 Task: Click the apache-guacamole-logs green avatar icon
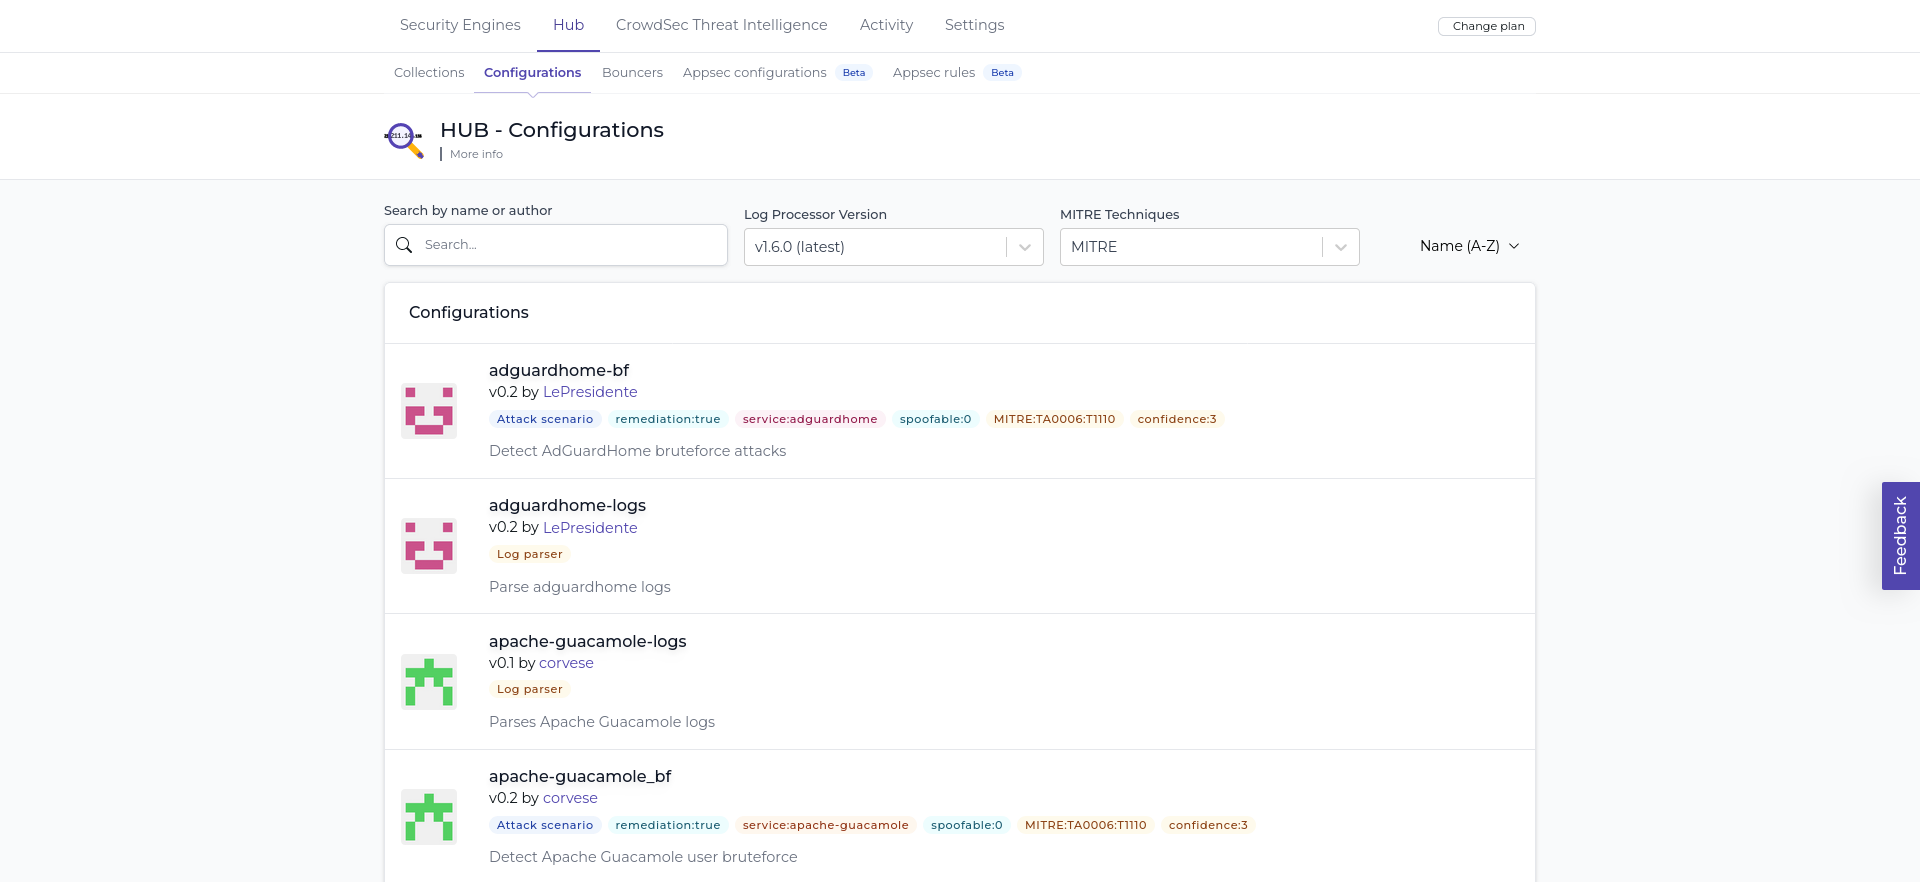point(429,682)
